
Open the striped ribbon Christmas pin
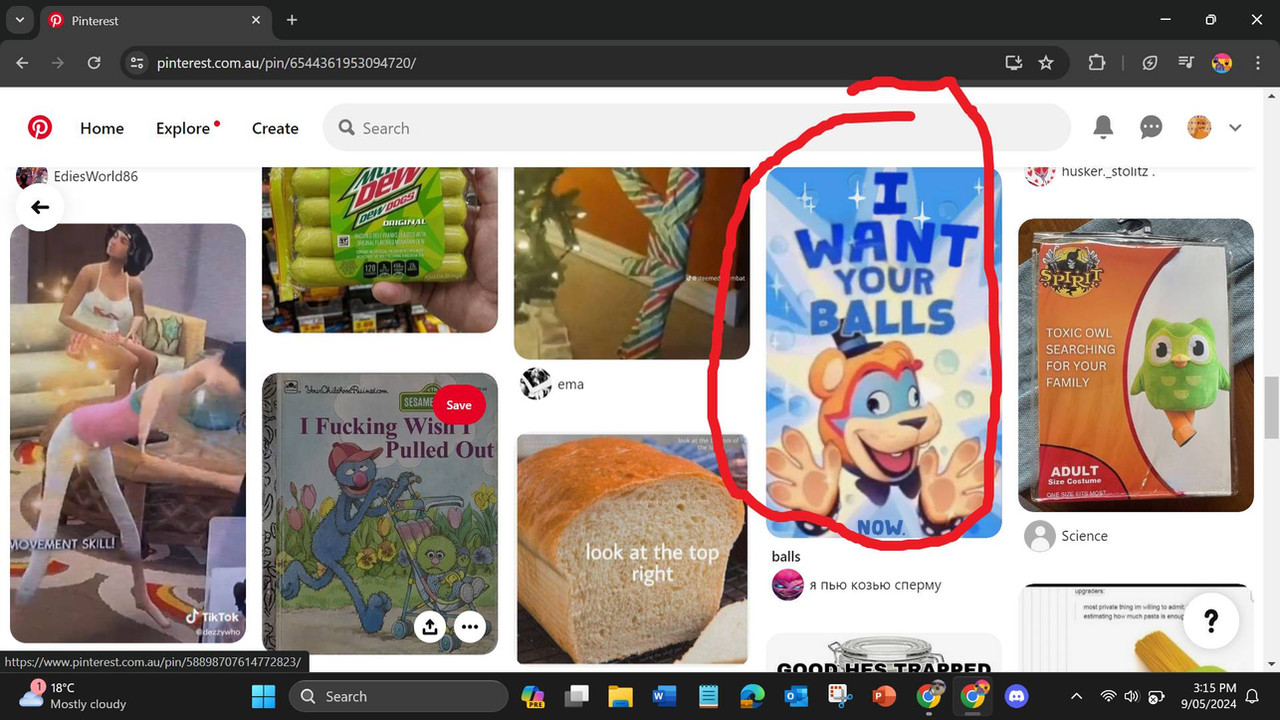tap(632, 263)
